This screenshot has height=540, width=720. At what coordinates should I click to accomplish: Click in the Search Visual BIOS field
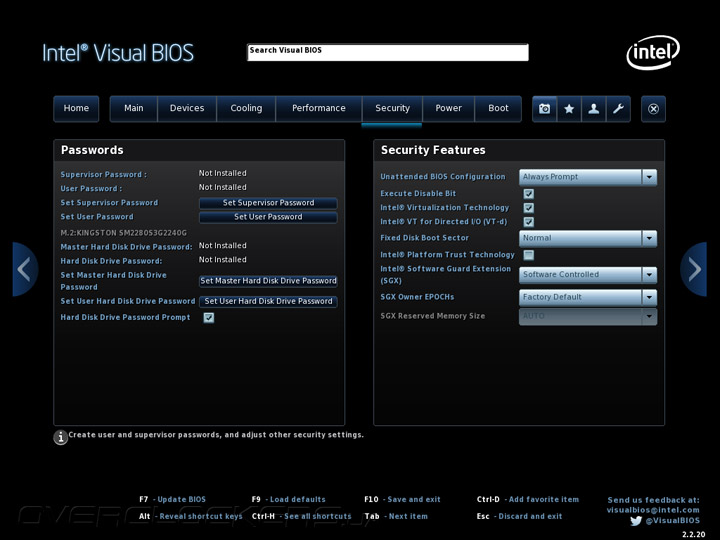tap(388, 52)
